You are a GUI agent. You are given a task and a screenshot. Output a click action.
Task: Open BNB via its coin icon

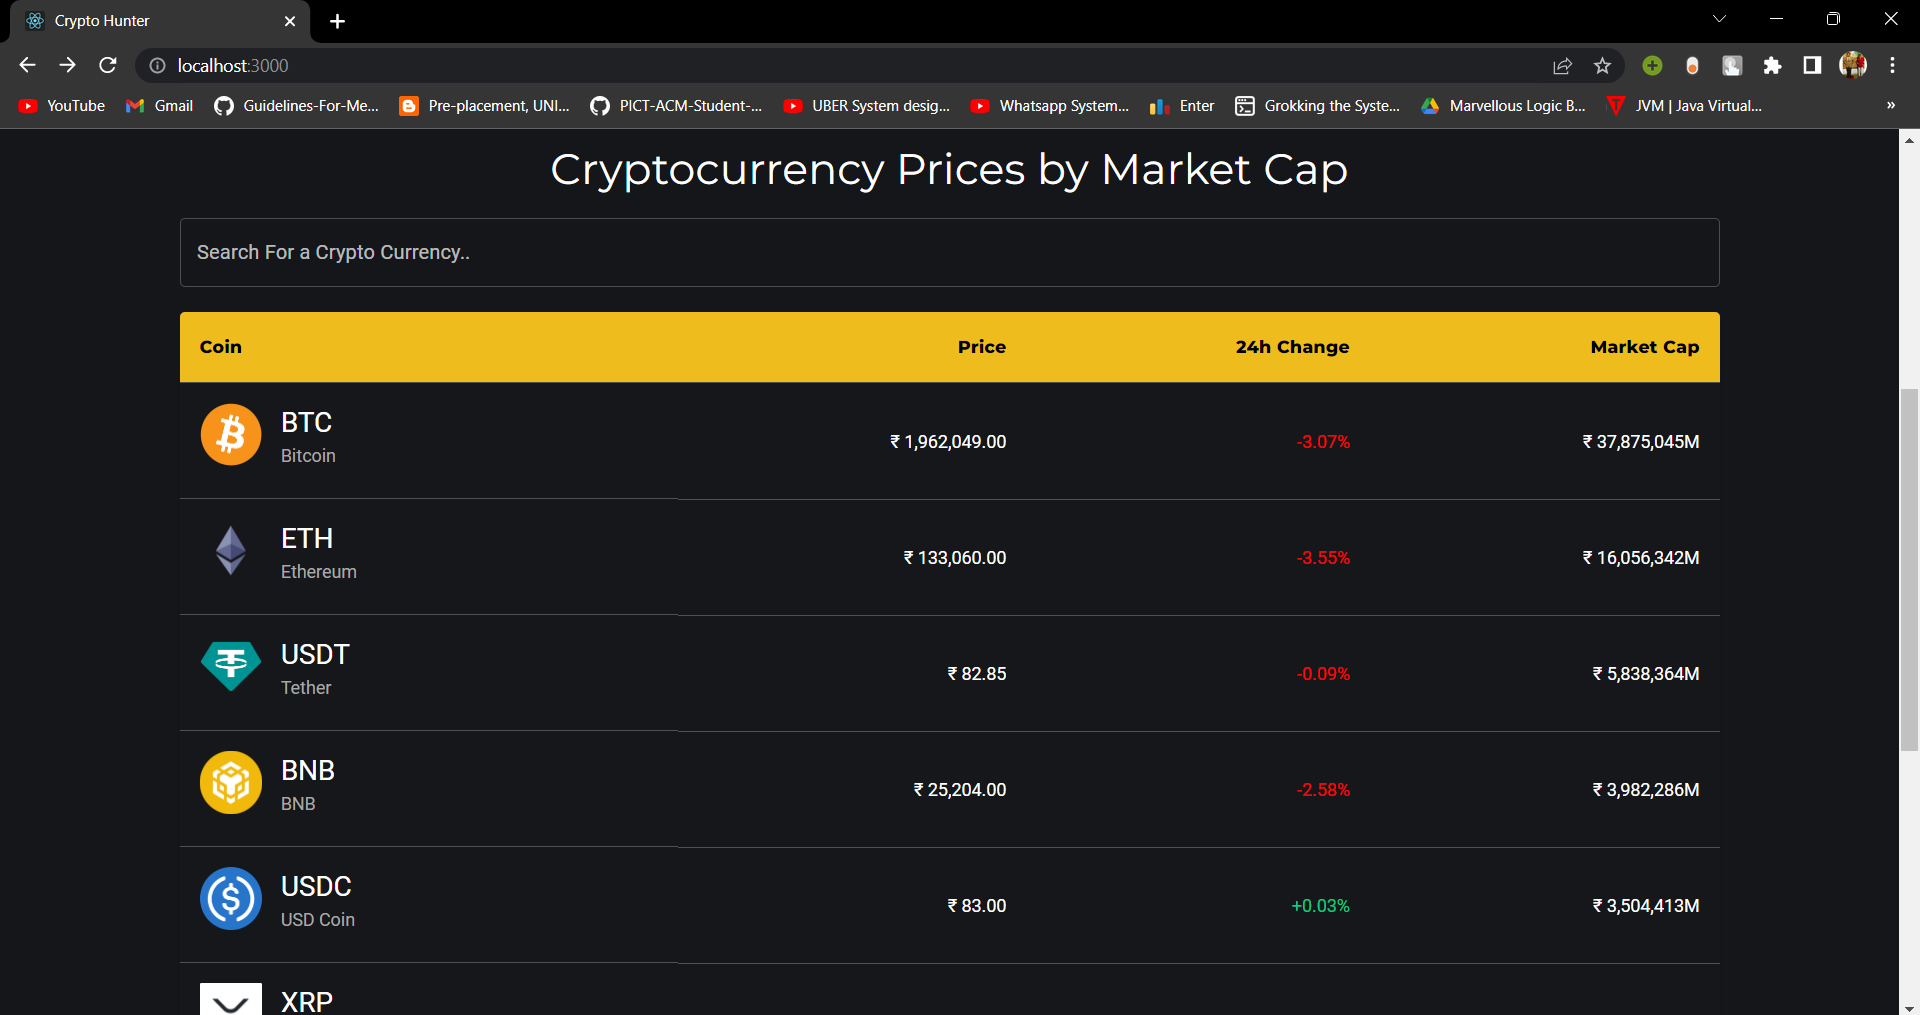(230, 782)
